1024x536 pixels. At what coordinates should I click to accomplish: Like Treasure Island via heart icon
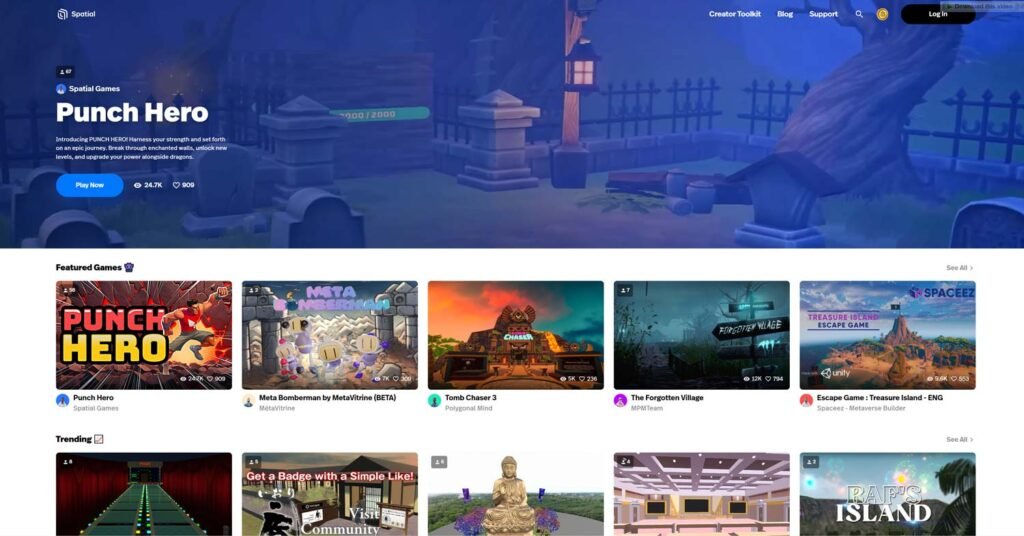point(954,379)
